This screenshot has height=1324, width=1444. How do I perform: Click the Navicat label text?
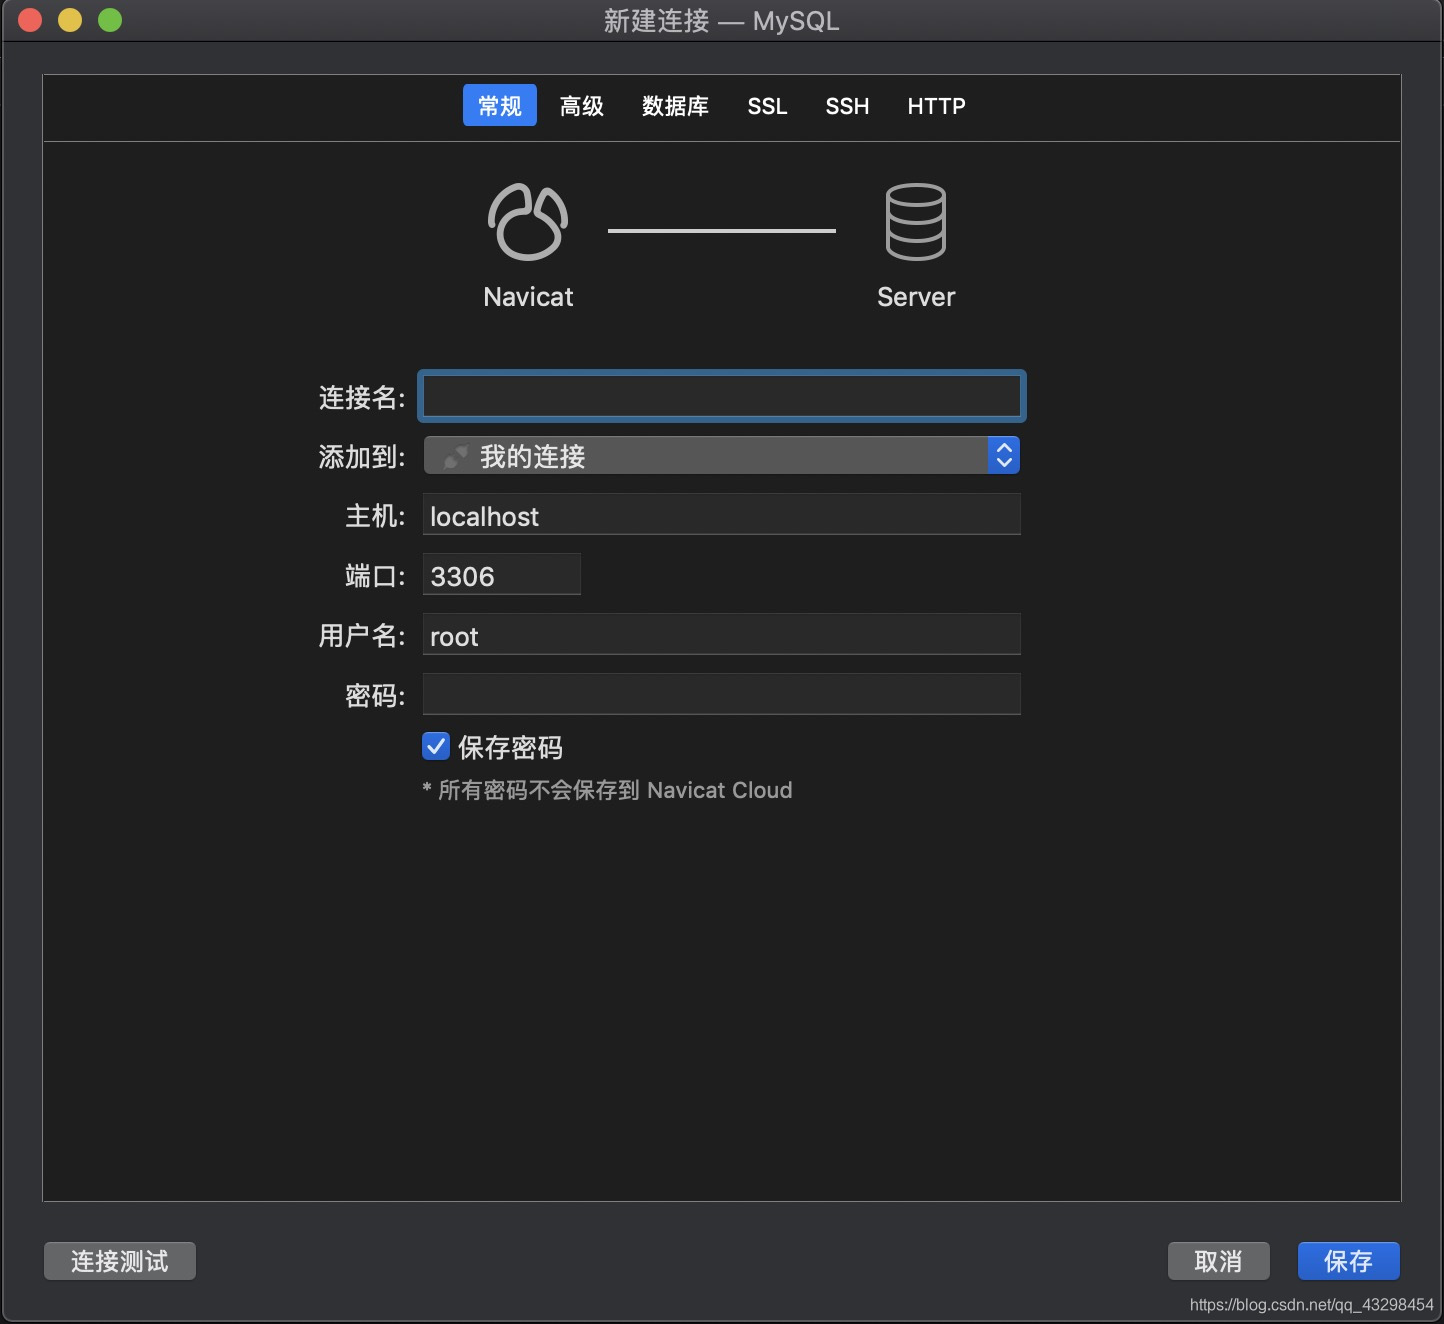coord(528,297)
